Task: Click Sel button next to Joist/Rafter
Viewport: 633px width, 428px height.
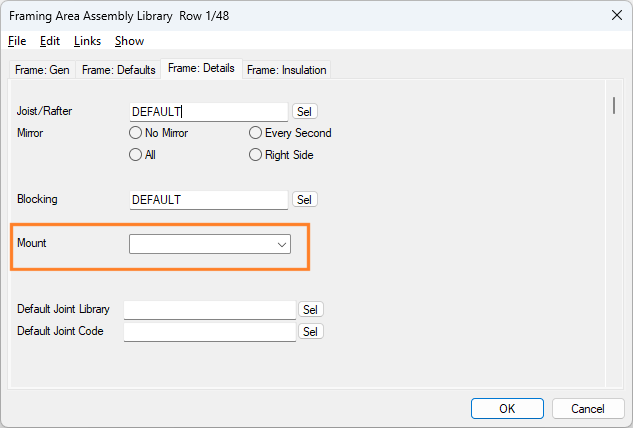Action: click(304, 112)
